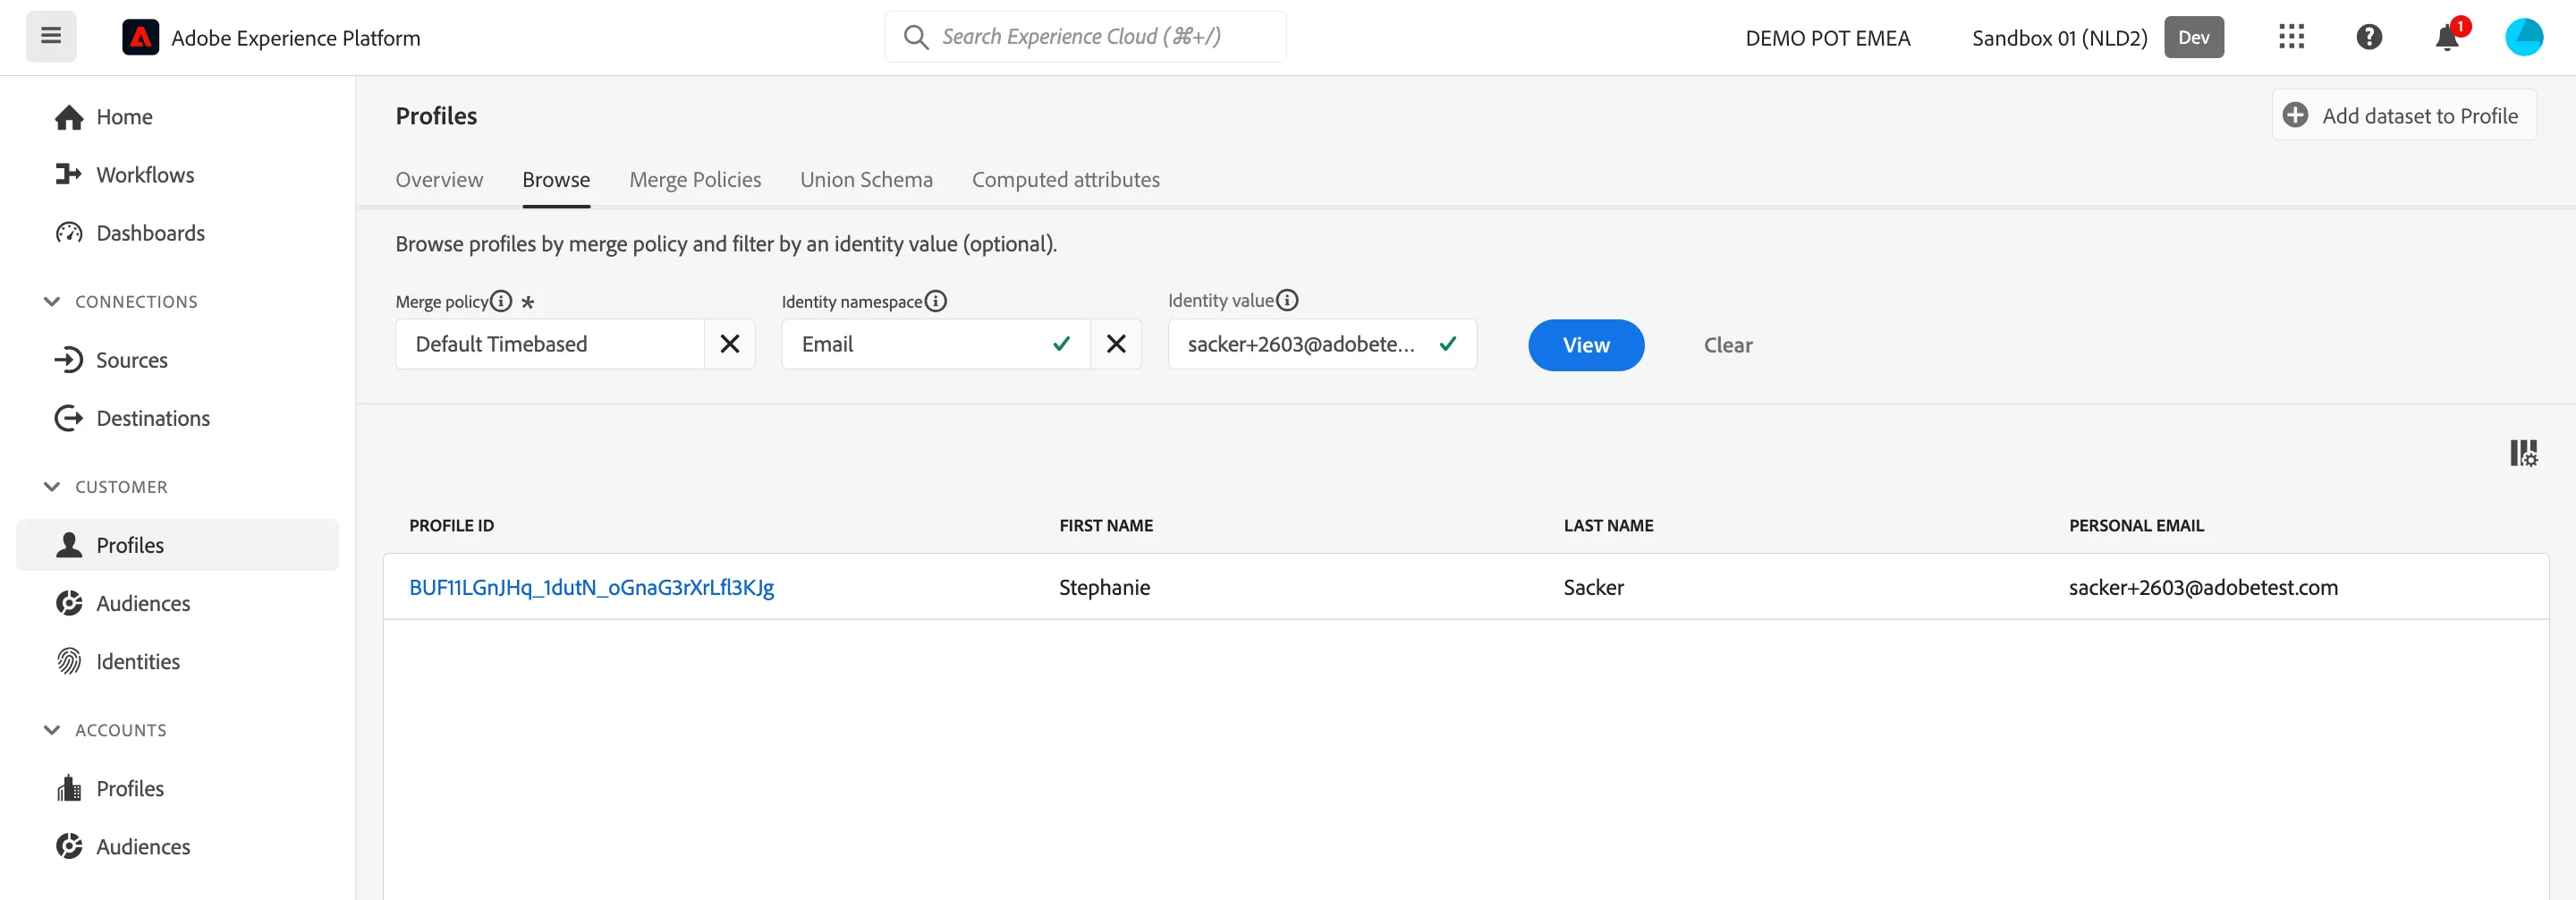
Task: Open the column settings icon above the table
Action: (x=2523, y=453)
